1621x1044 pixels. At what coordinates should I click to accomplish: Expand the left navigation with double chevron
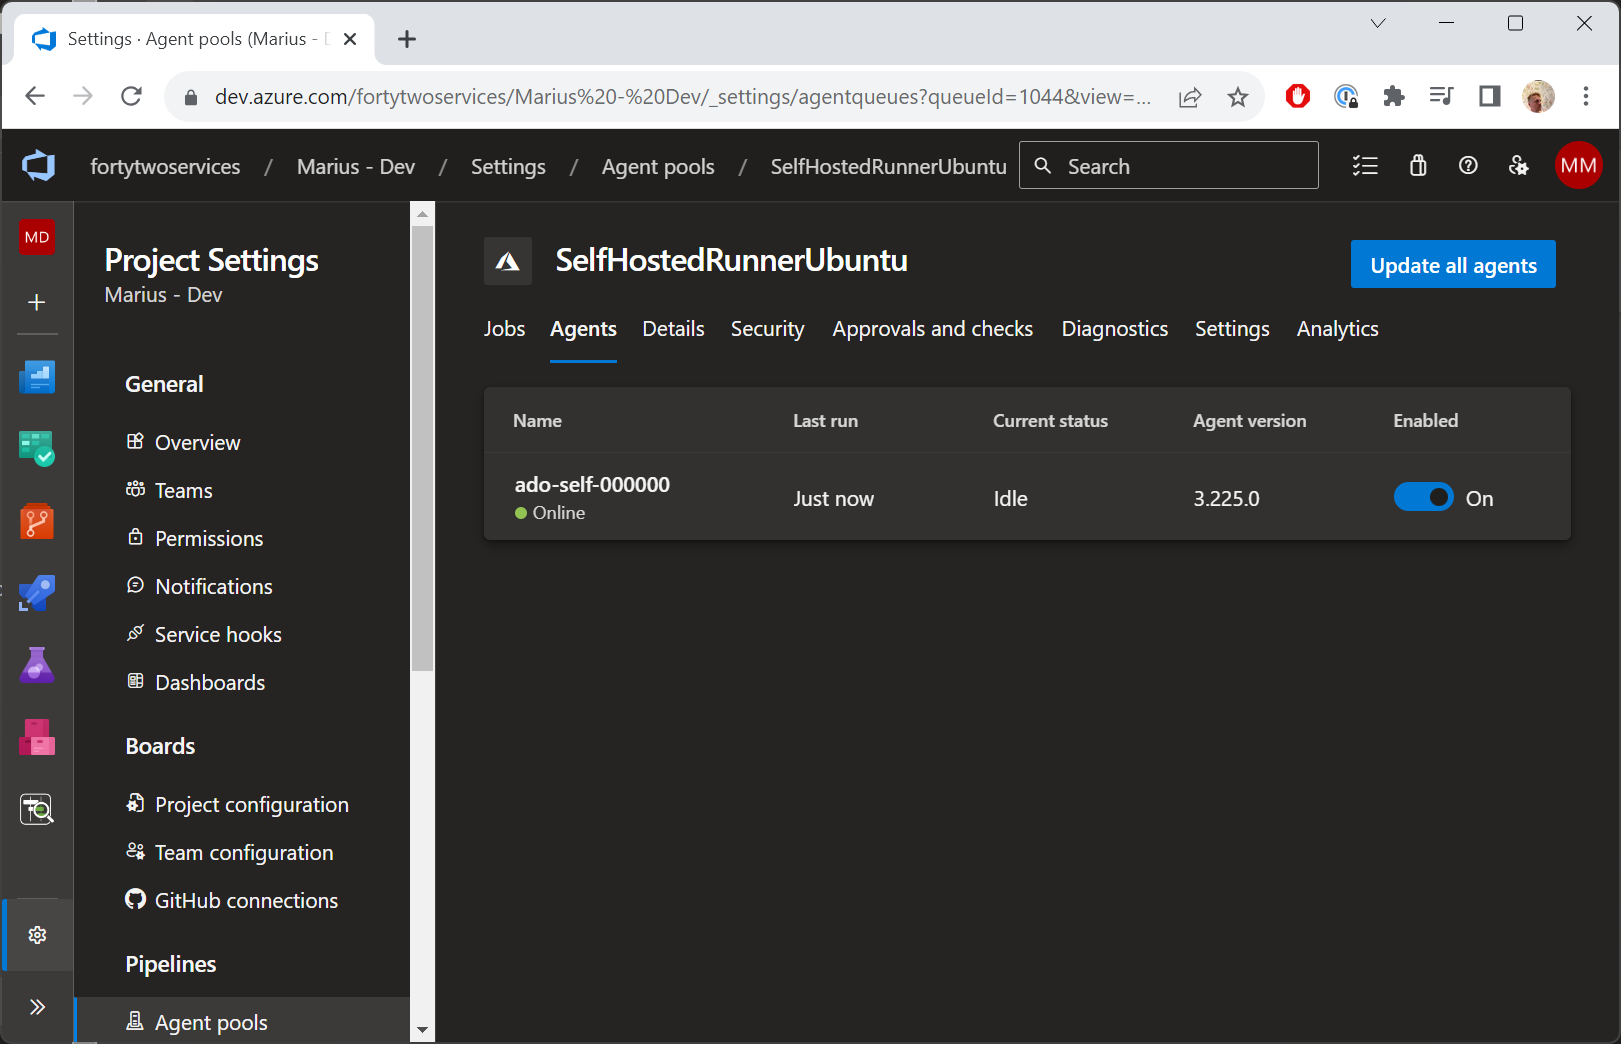pyautogui.click(x=37, y=1007)
